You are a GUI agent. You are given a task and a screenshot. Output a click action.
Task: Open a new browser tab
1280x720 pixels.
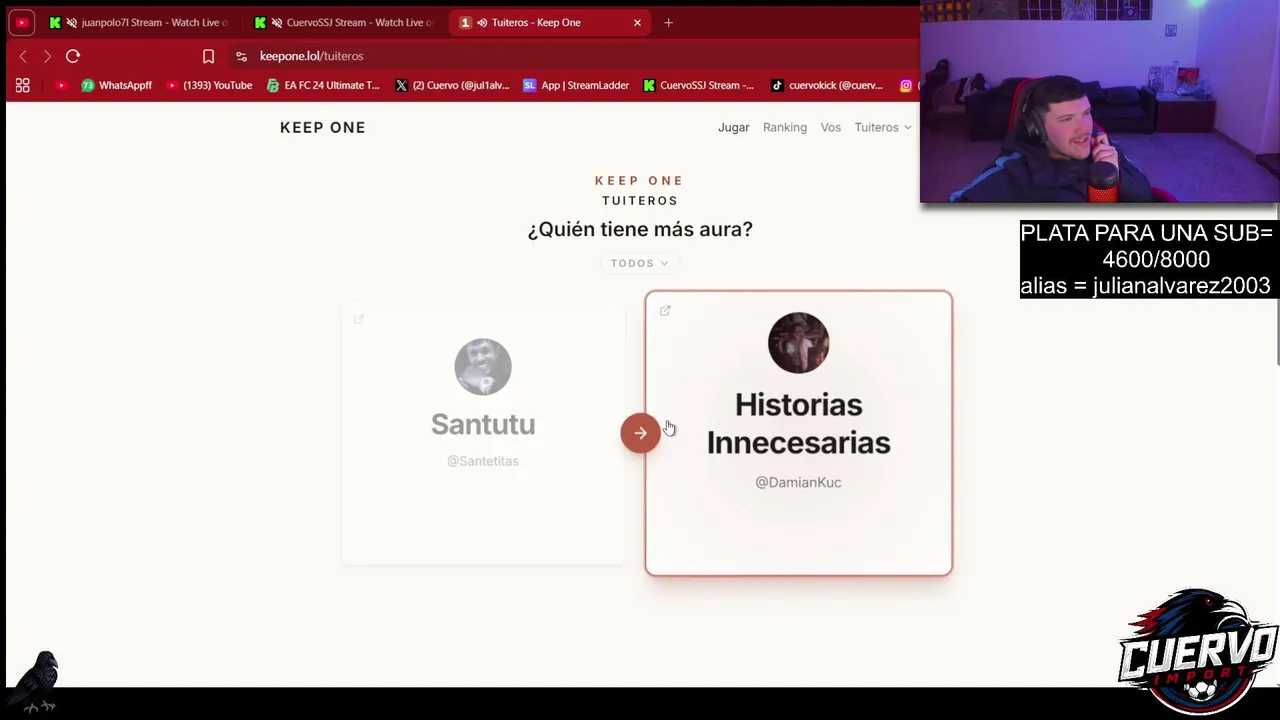pos(669,22)
